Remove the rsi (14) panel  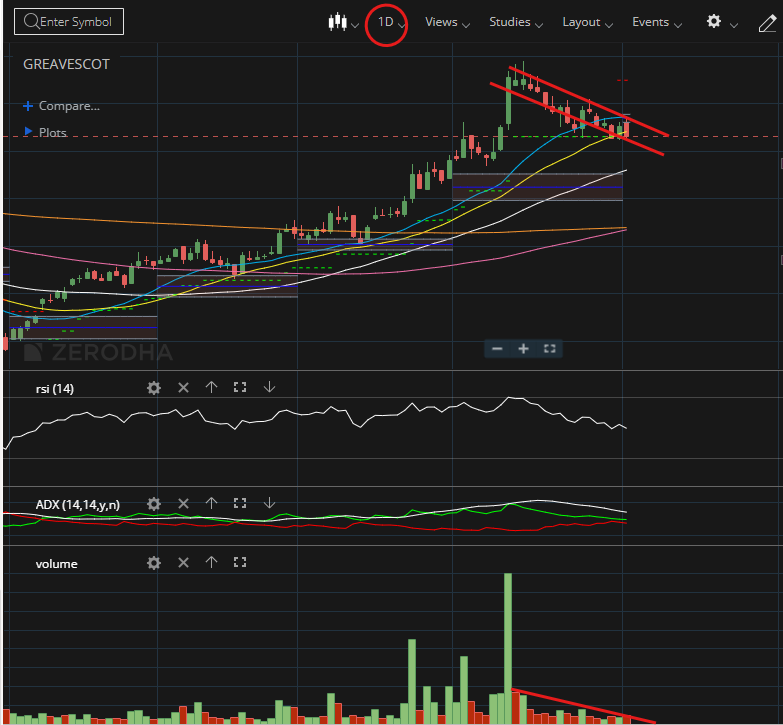[x=183, y=387]
